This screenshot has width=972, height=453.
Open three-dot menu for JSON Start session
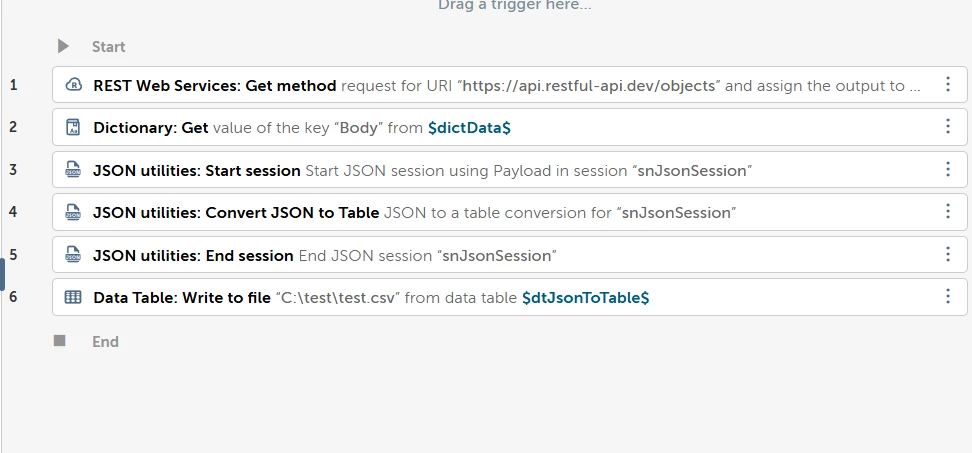point(947,170)
